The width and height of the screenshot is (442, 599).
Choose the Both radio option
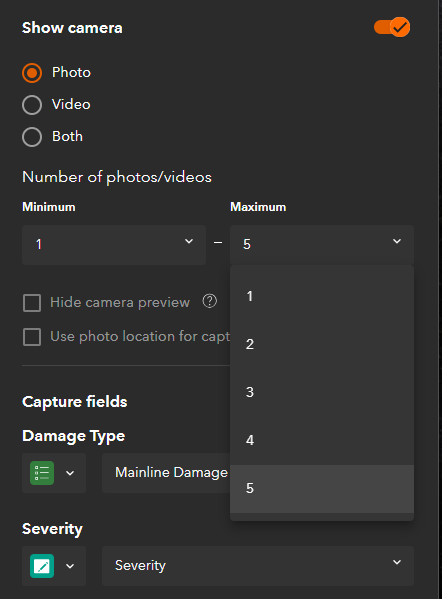(32, 137)
